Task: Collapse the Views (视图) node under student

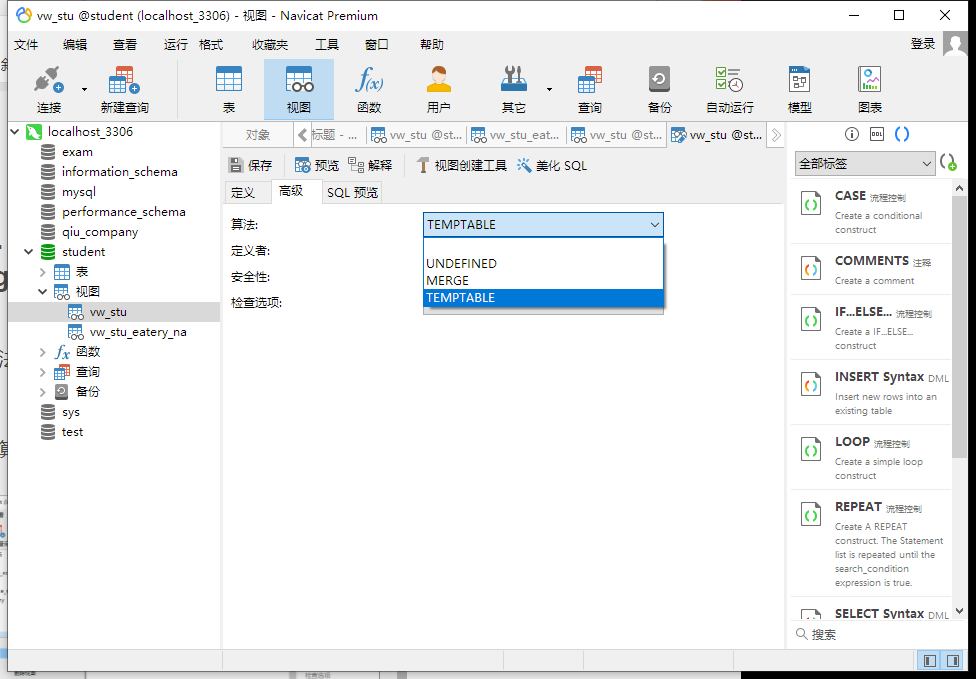Action: tap(42, 292)
